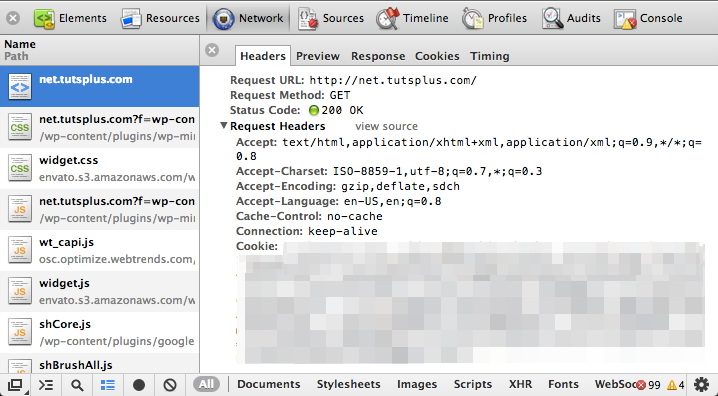Open the Profiles panel
This screenshot has width=718, height=396.
(495, 18)
